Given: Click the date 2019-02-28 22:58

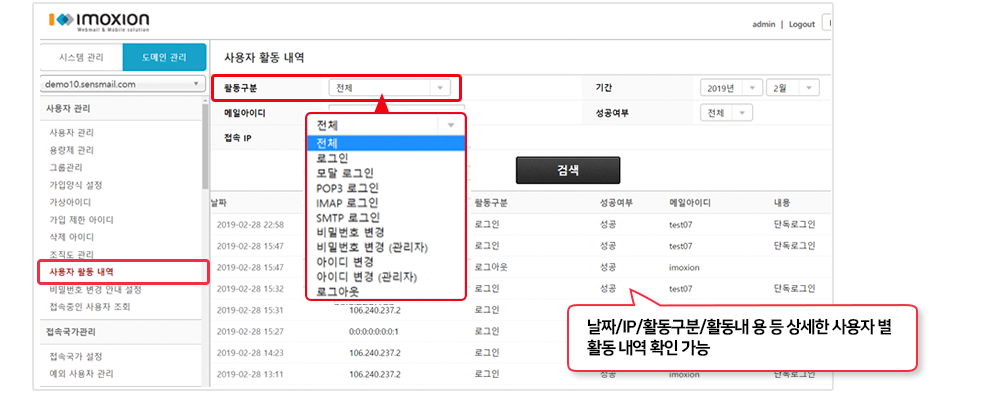Looking at the screenshot, I should (250, 224).
